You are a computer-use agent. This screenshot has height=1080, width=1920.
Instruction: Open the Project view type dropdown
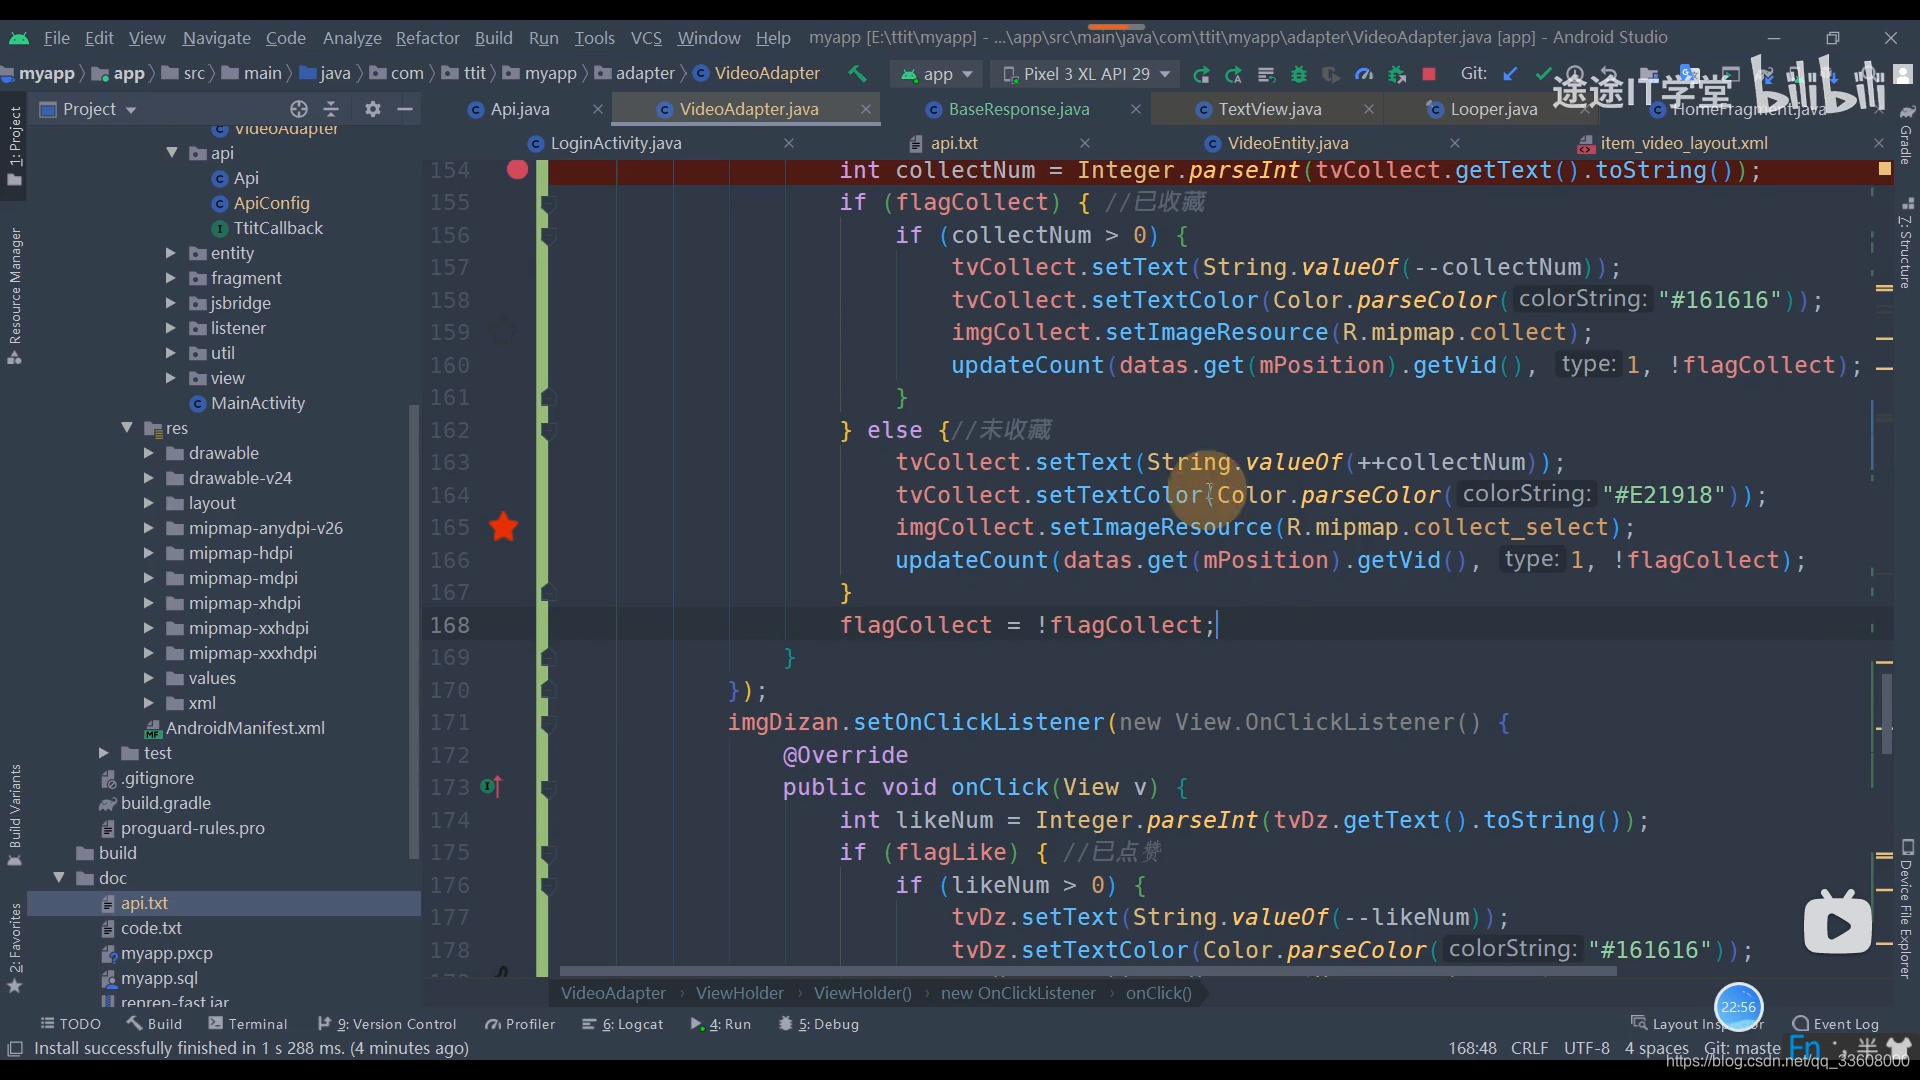coord(88,109)
